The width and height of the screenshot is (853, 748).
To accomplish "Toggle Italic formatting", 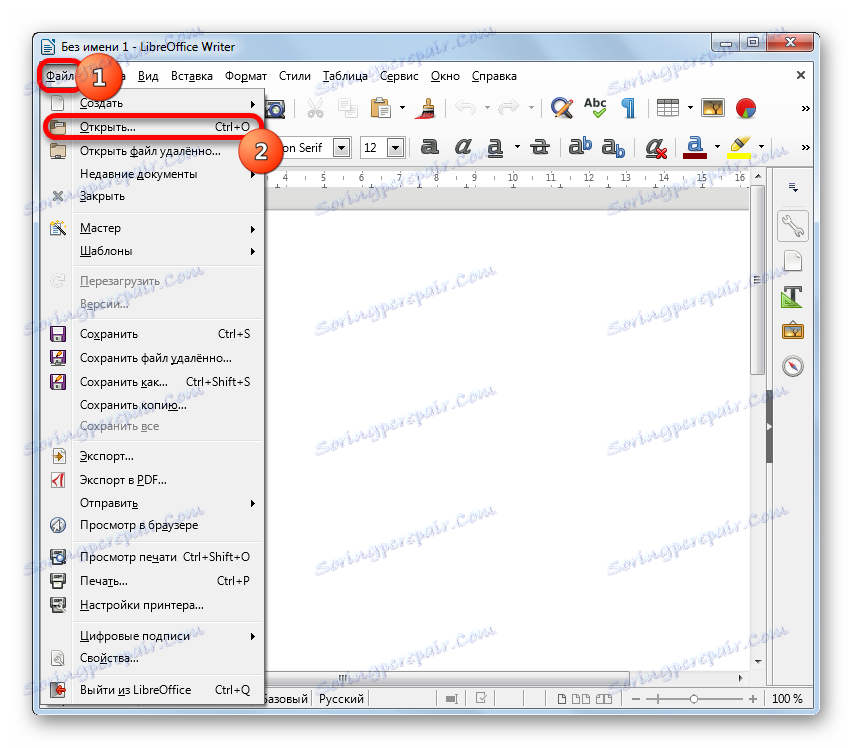I will (x=463, y=147).
